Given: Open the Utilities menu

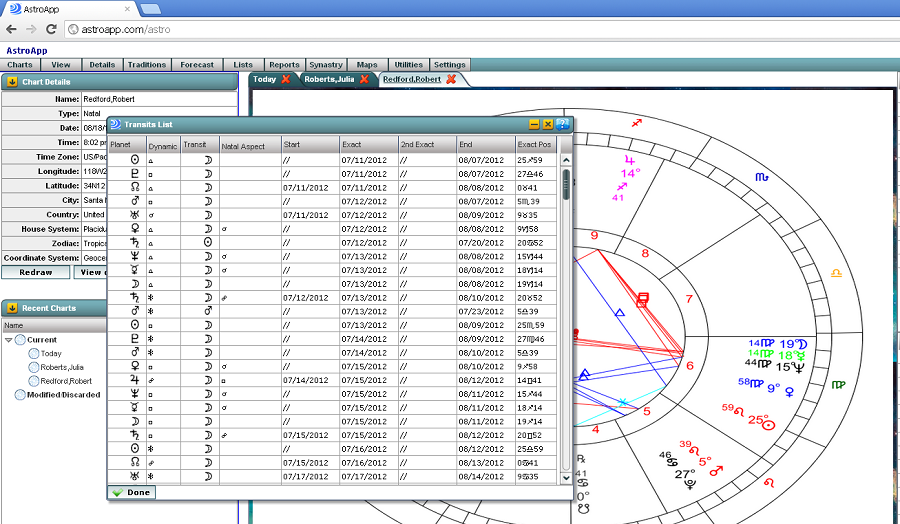Looking at the screenshot, I should coord(408,65).
